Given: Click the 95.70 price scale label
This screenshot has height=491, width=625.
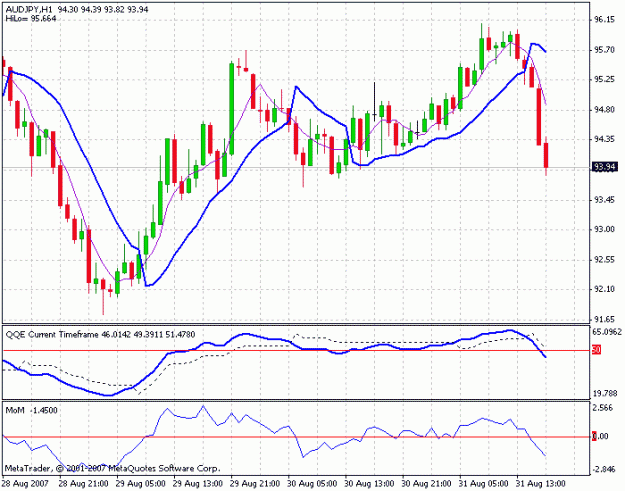Looking at the screenshot, I should [604, 50].
